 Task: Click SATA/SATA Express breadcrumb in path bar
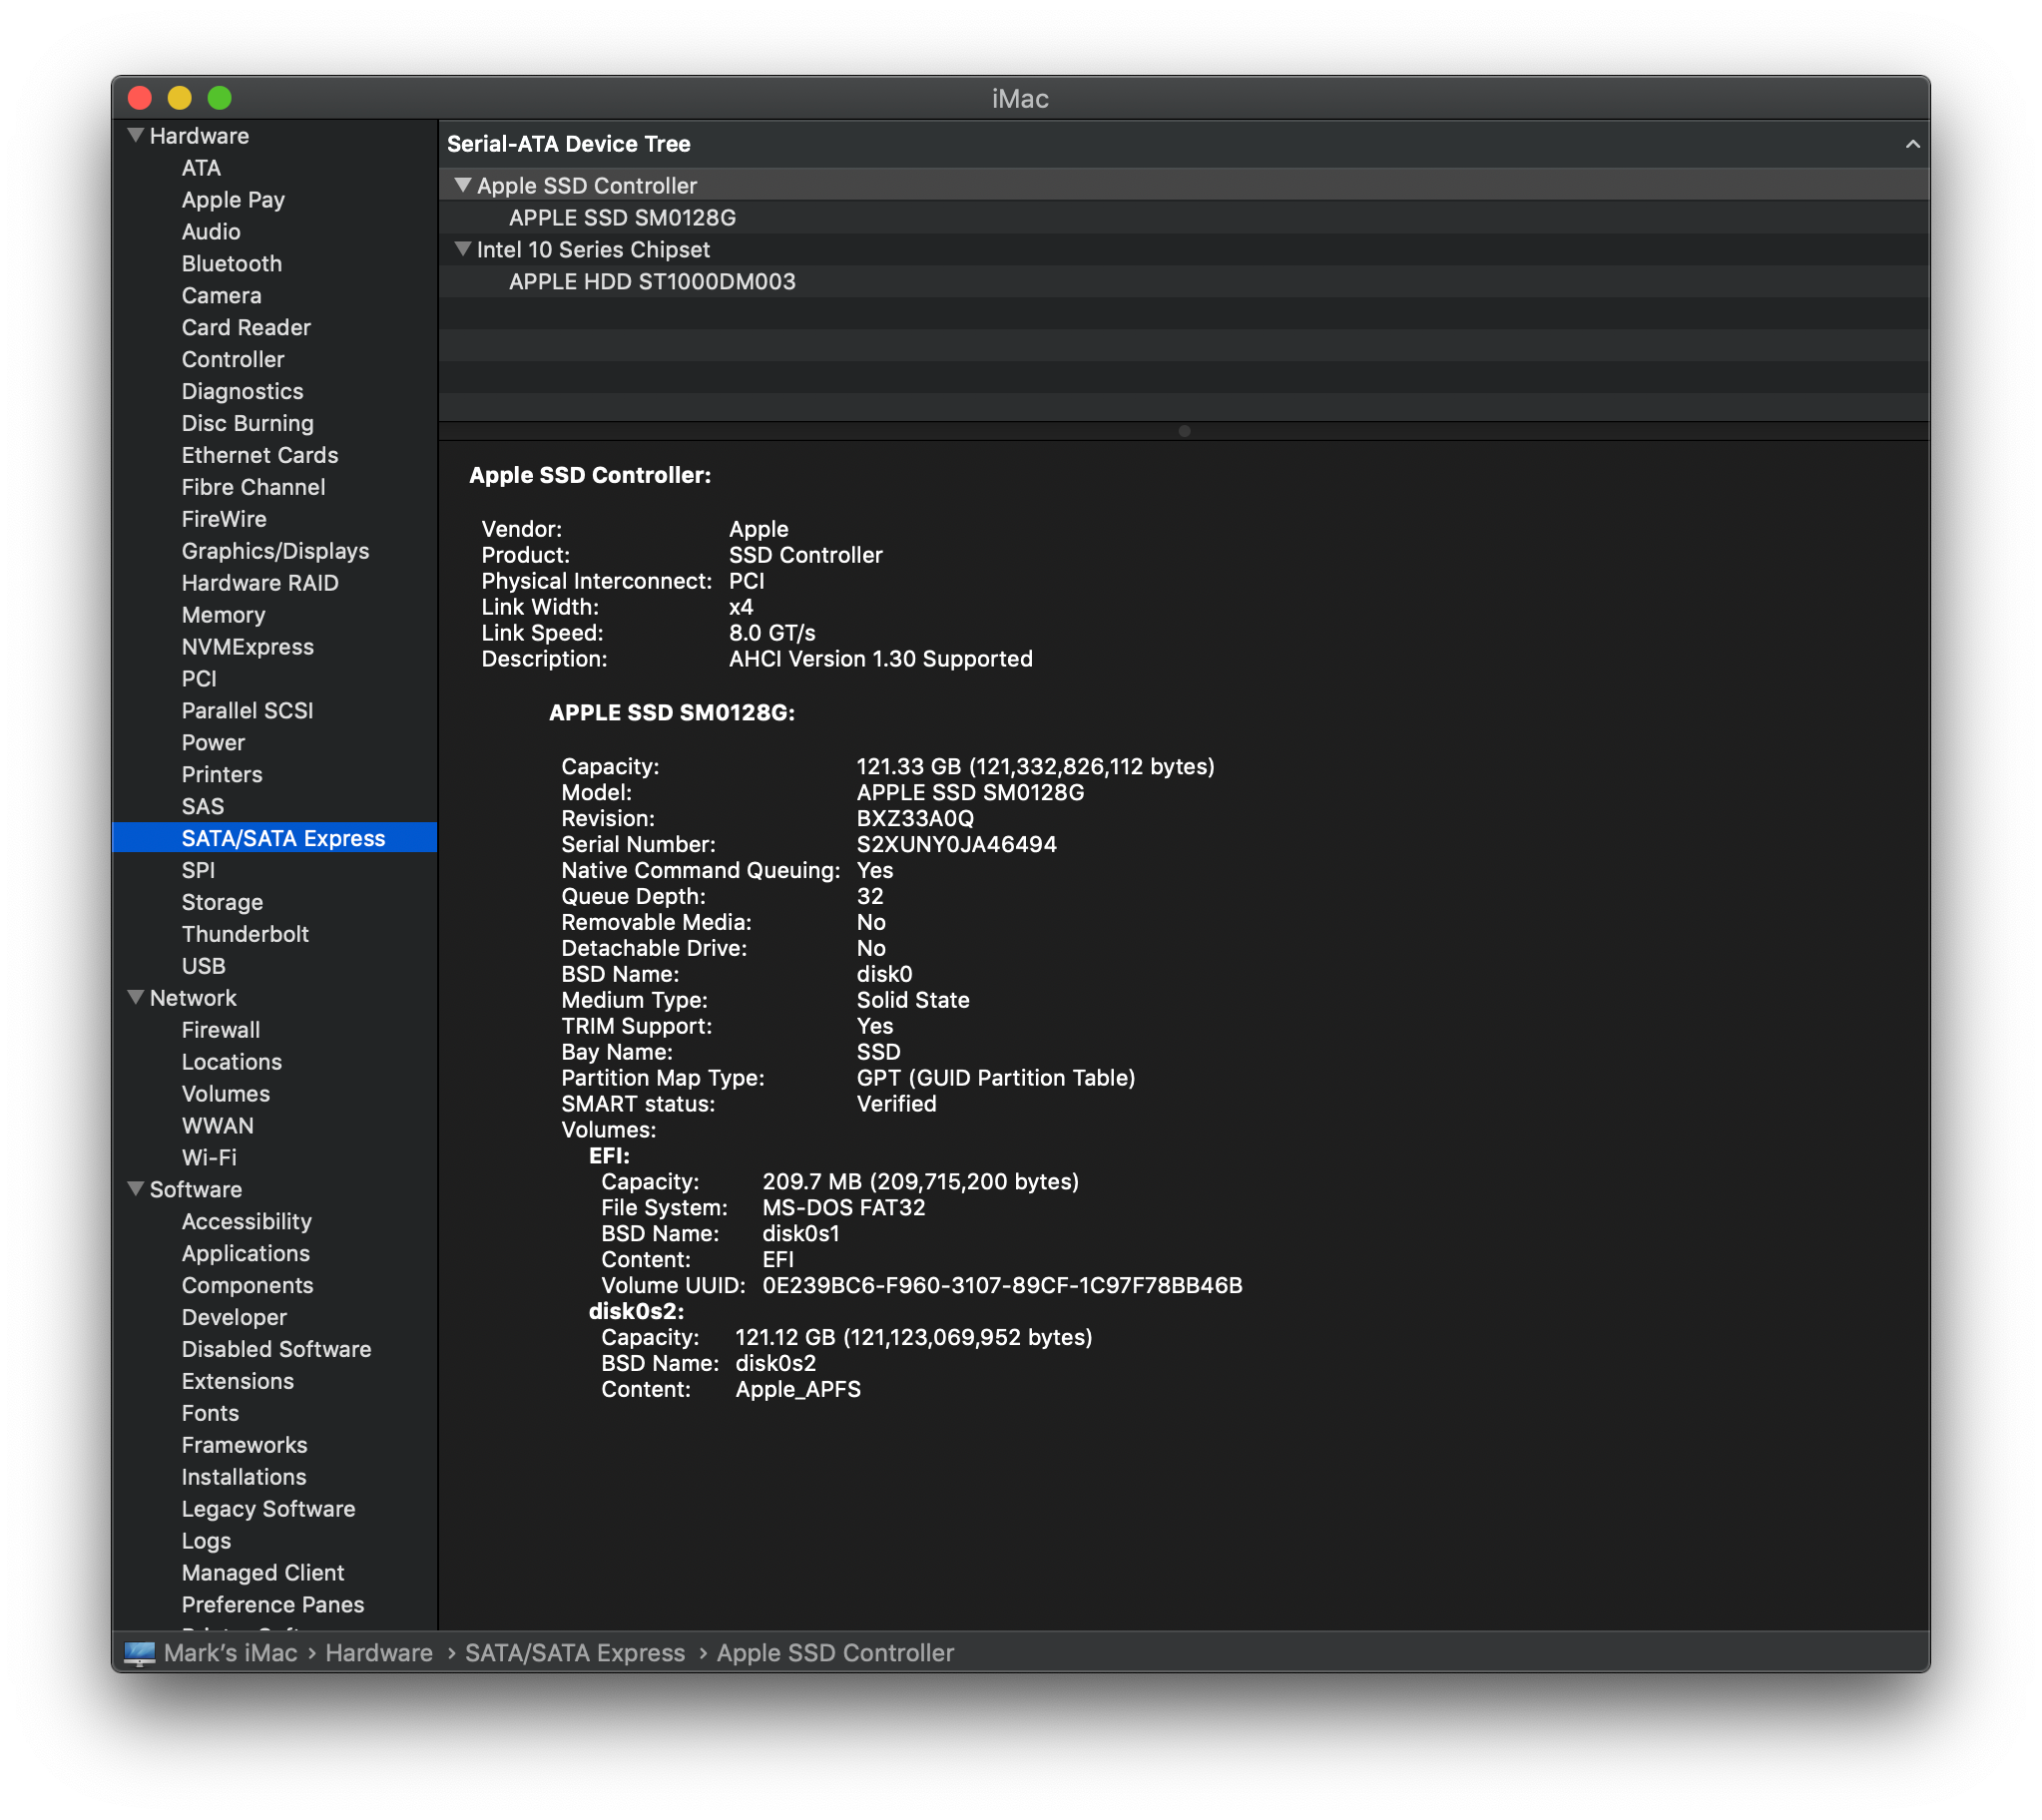point(575,1654)
